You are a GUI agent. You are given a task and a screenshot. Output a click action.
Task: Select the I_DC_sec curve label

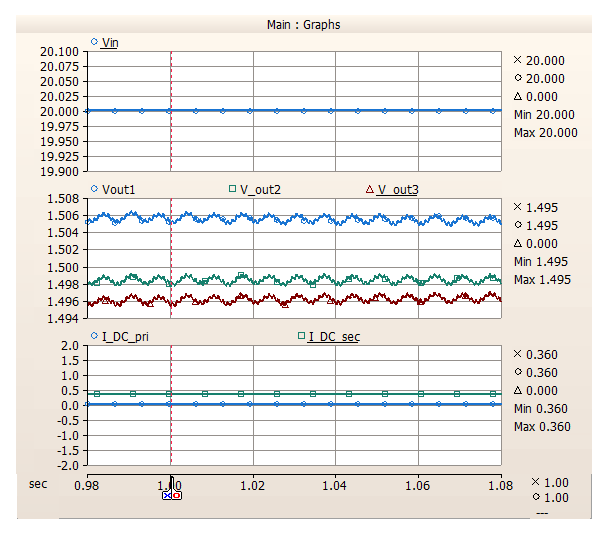pos(334,337)
